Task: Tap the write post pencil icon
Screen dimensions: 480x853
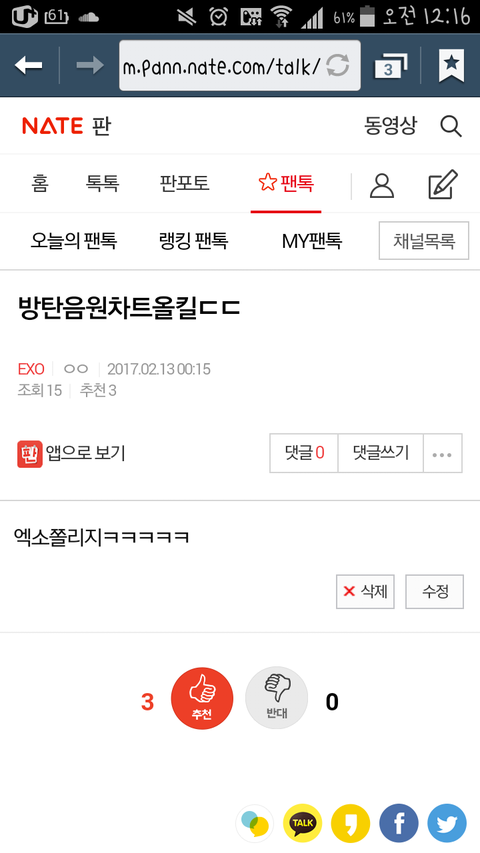Action: point(442,184)
